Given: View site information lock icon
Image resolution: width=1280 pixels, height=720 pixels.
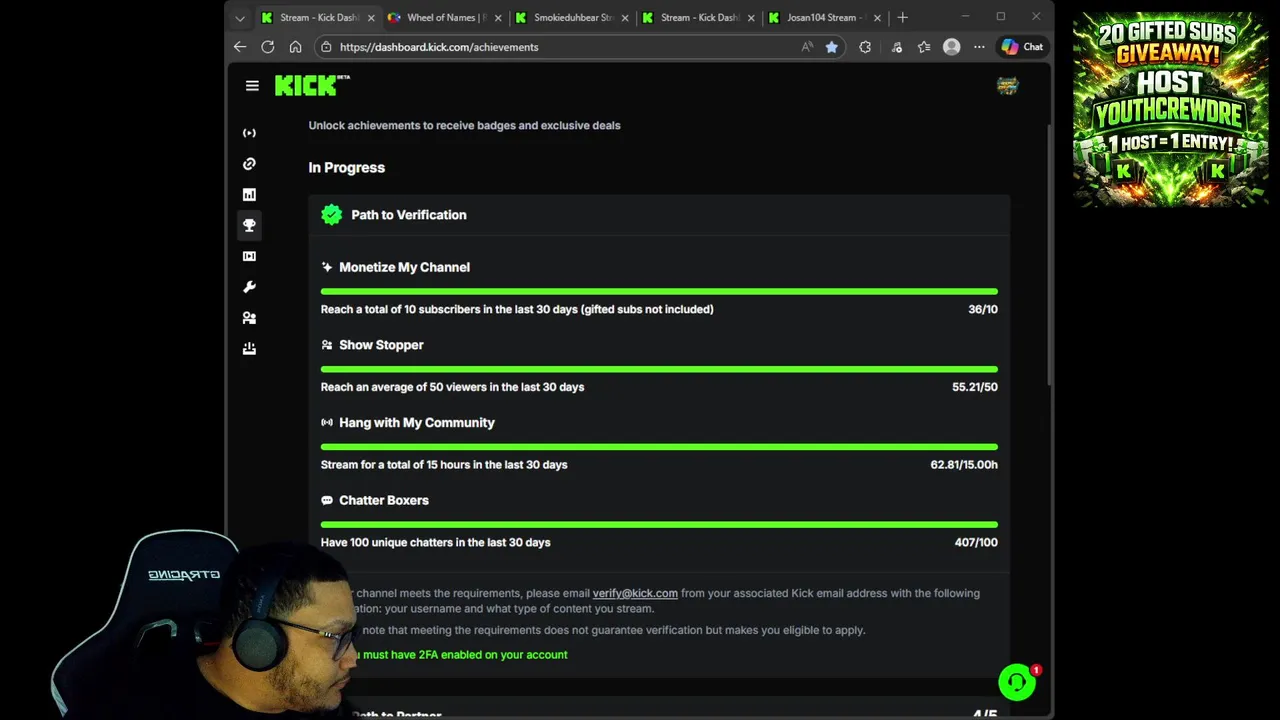Looking at the screenshot, I should coord(326,47).
